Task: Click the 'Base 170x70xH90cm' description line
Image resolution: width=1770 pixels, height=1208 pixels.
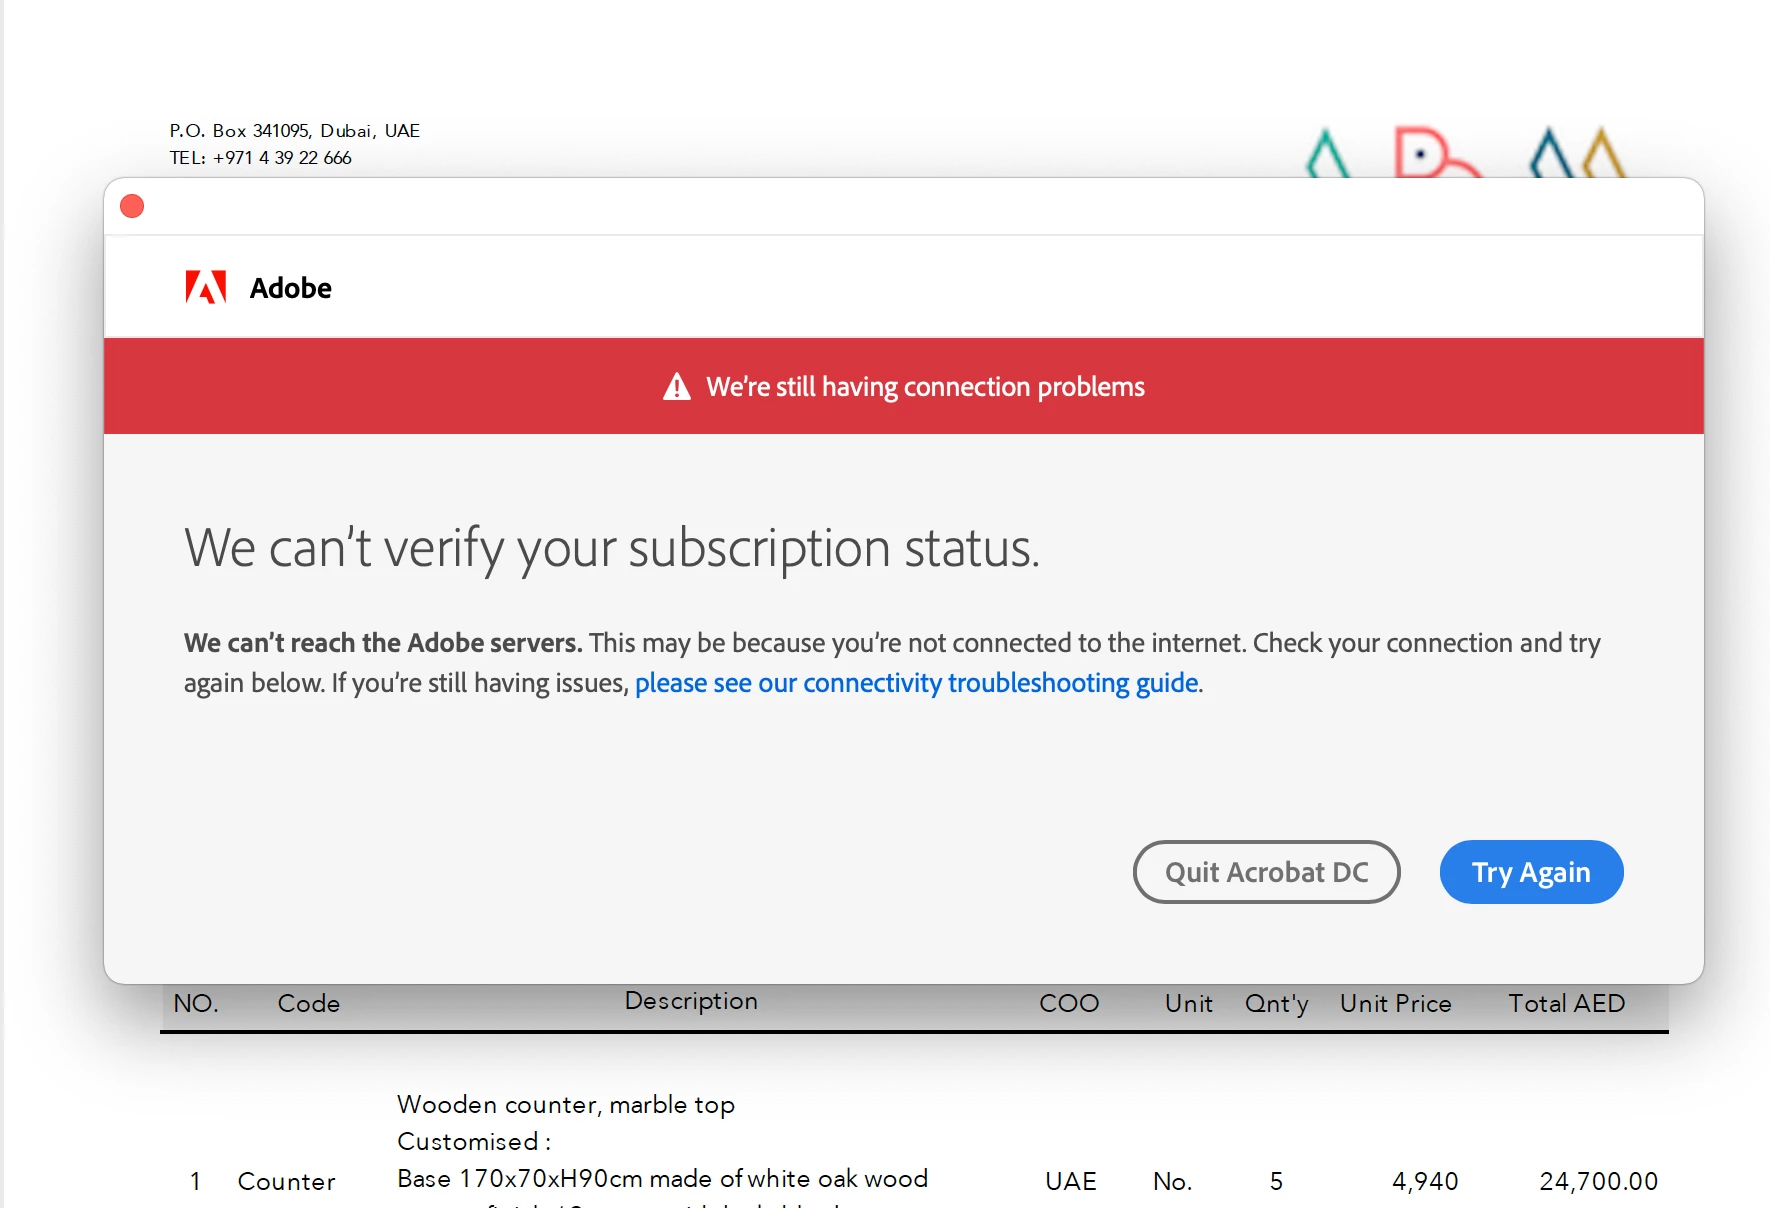Action: pos(662,1179)
